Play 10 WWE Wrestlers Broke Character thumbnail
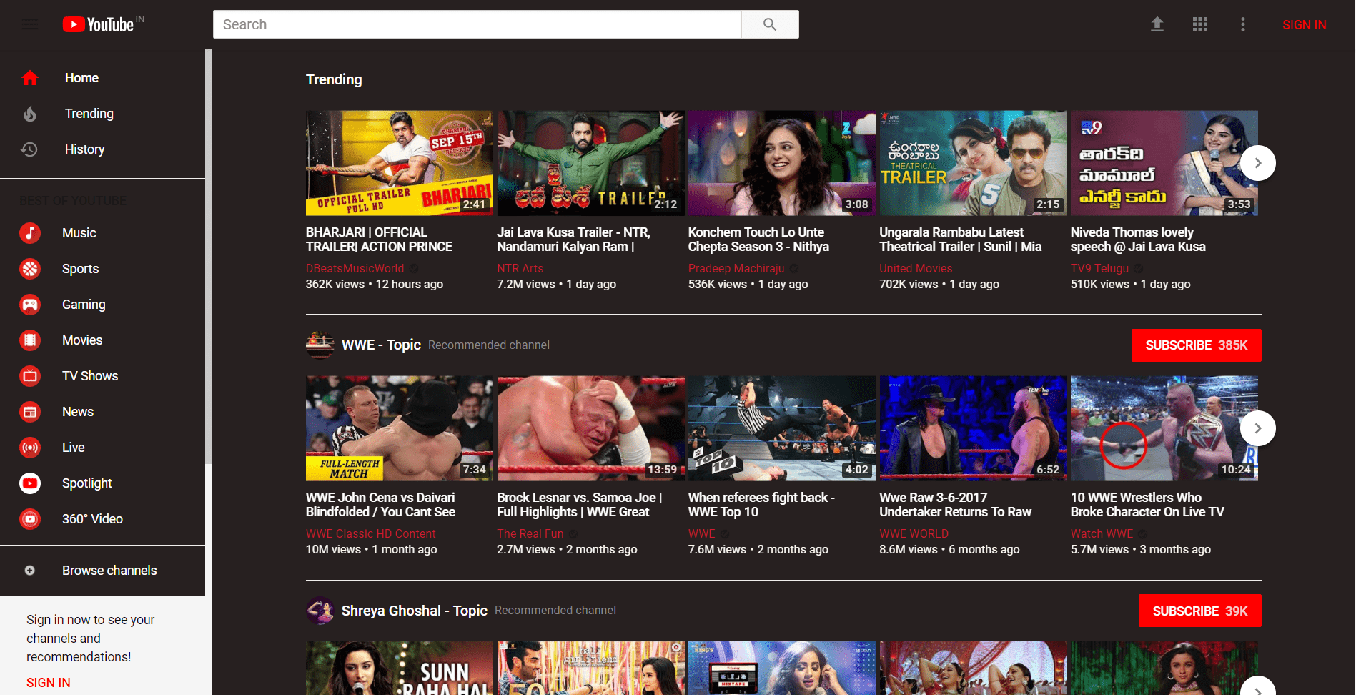Image resolution: width=1356 pixels, height=695 pixels. click(x=1164, y=429)
